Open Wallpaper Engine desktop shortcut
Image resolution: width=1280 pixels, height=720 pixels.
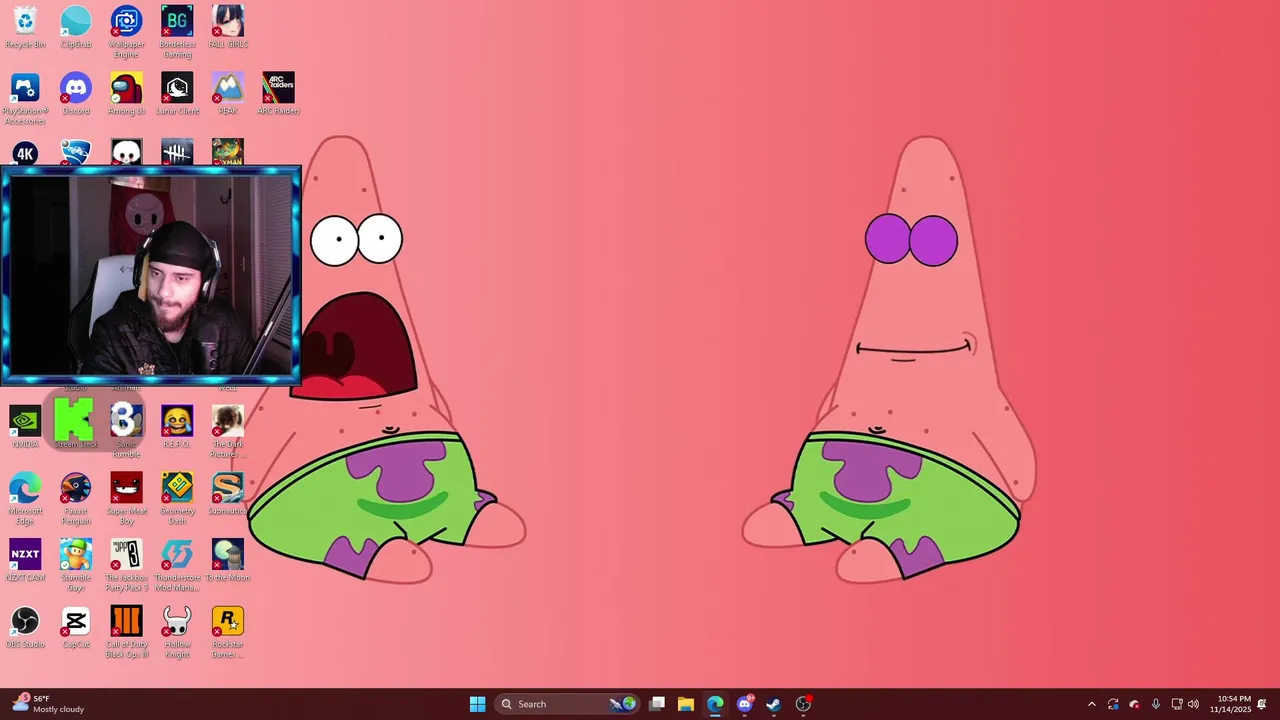[126, 32]
